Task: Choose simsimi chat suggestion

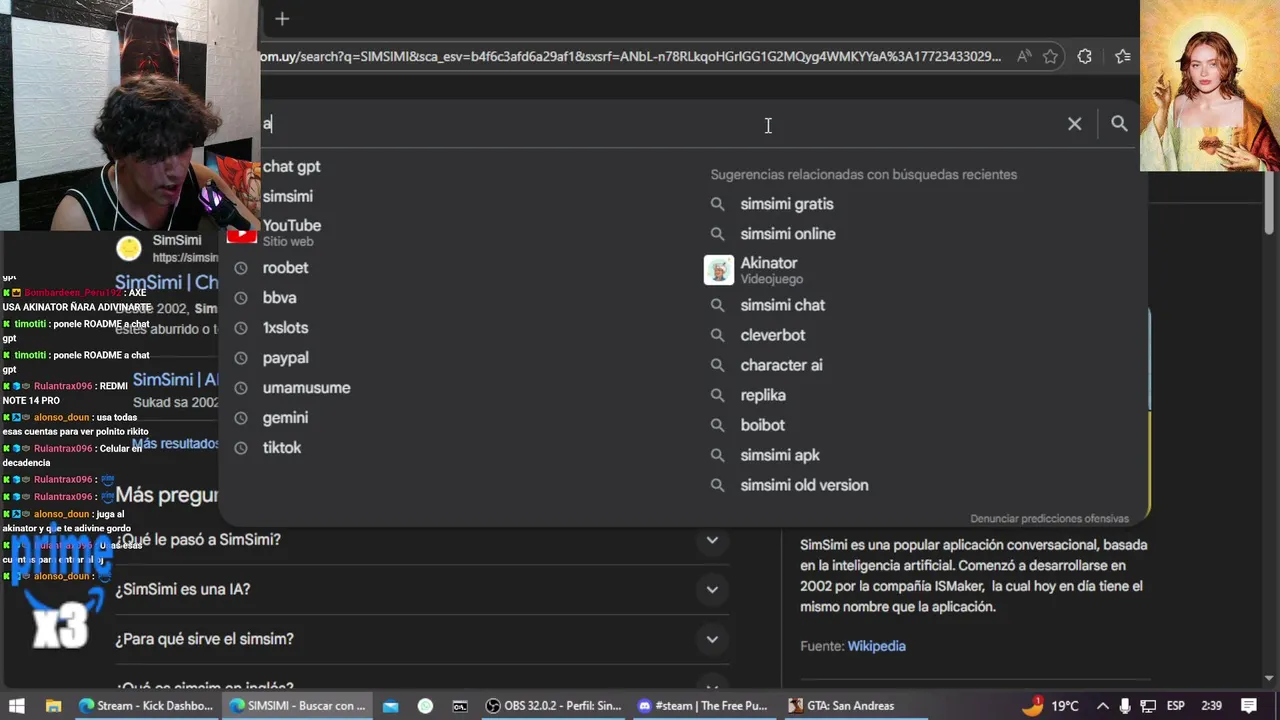Action: (783, 305)
